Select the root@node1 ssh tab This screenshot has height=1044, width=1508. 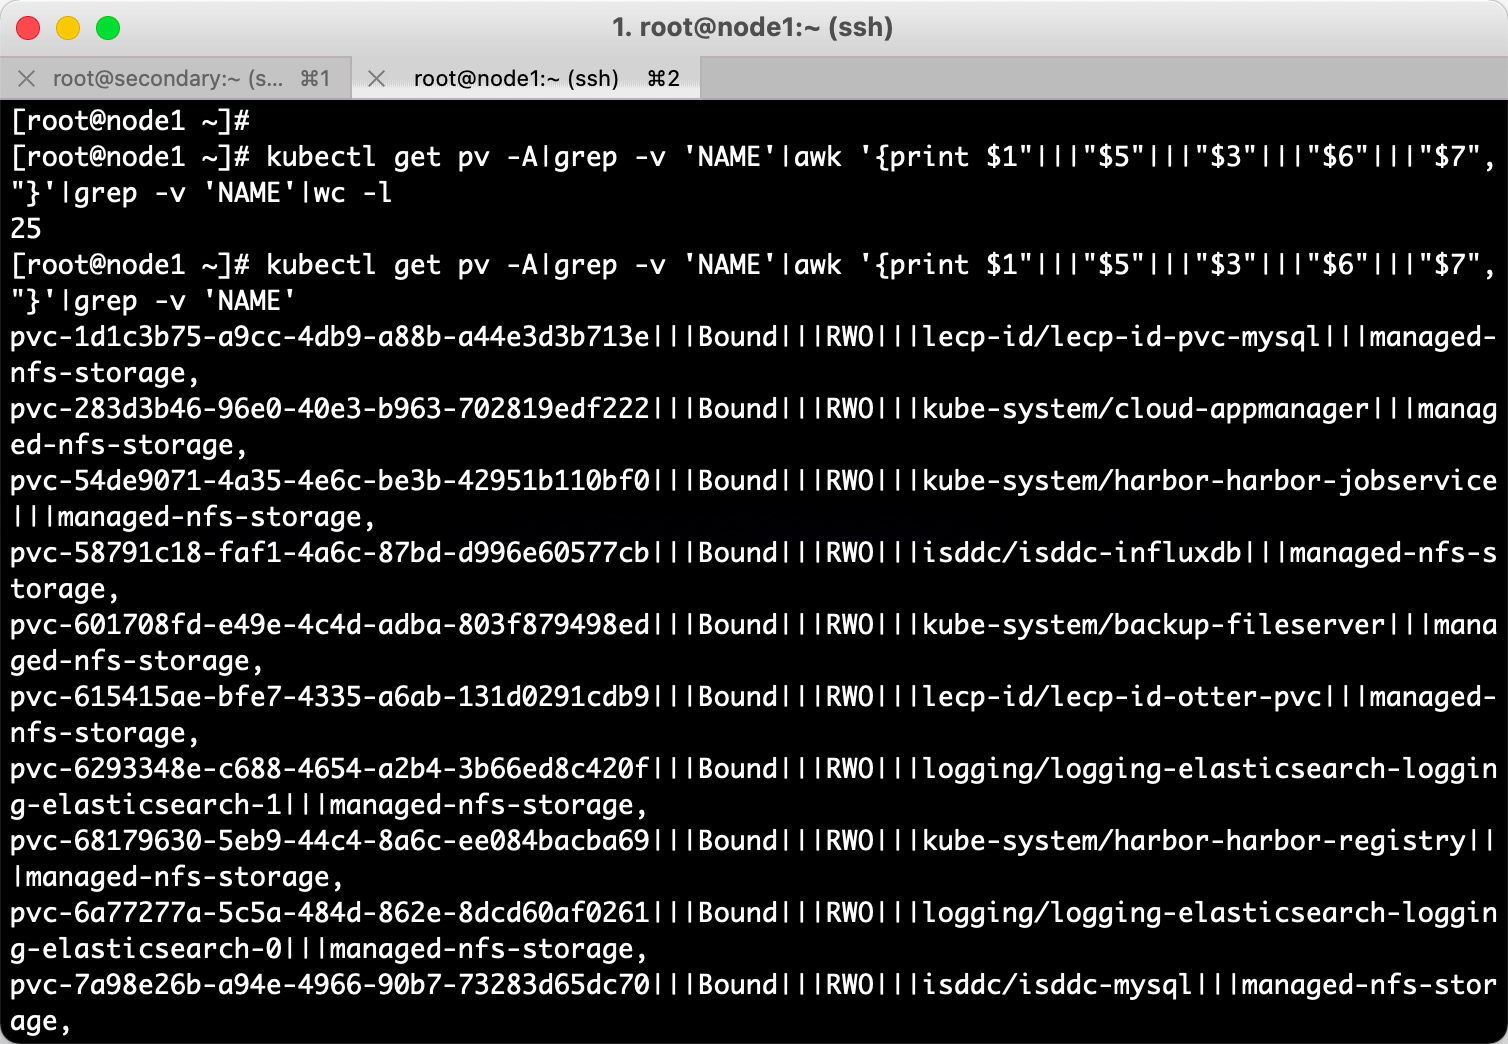(x=516, y=78)
